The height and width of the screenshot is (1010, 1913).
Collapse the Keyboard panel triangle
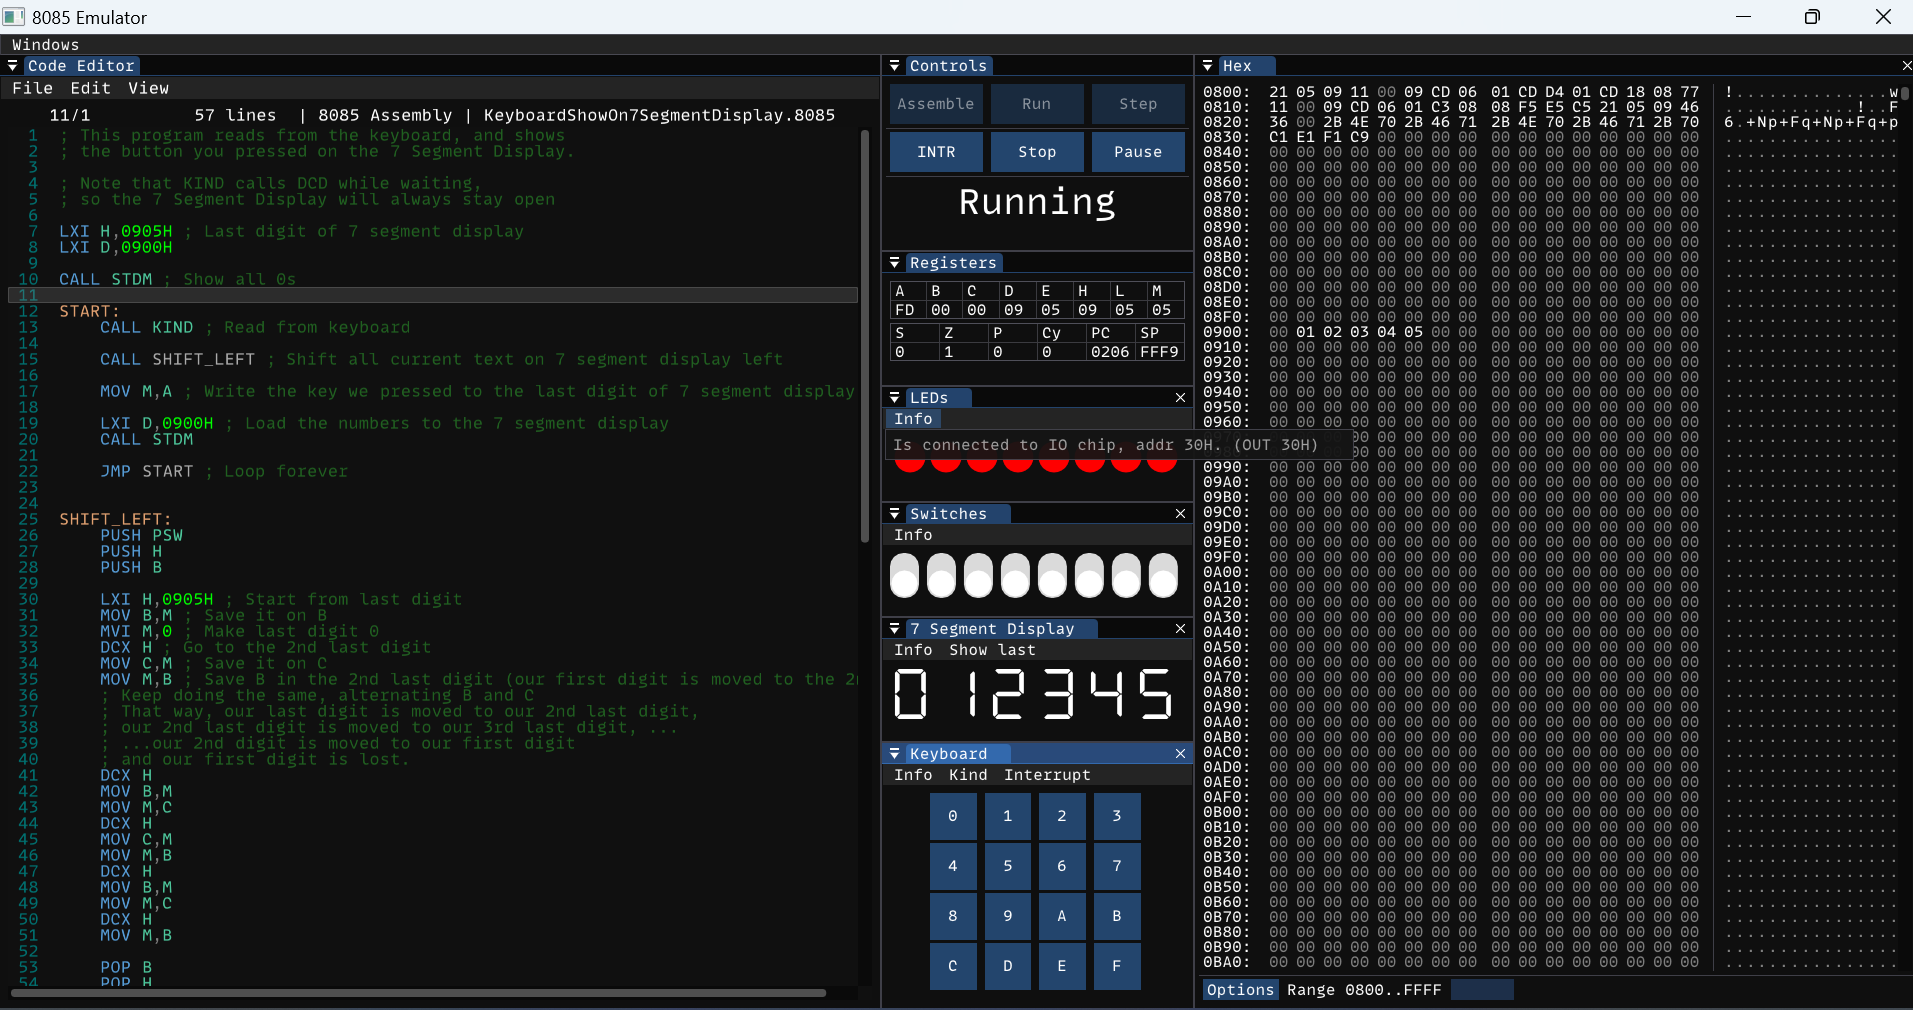click(x=895, y=754)
